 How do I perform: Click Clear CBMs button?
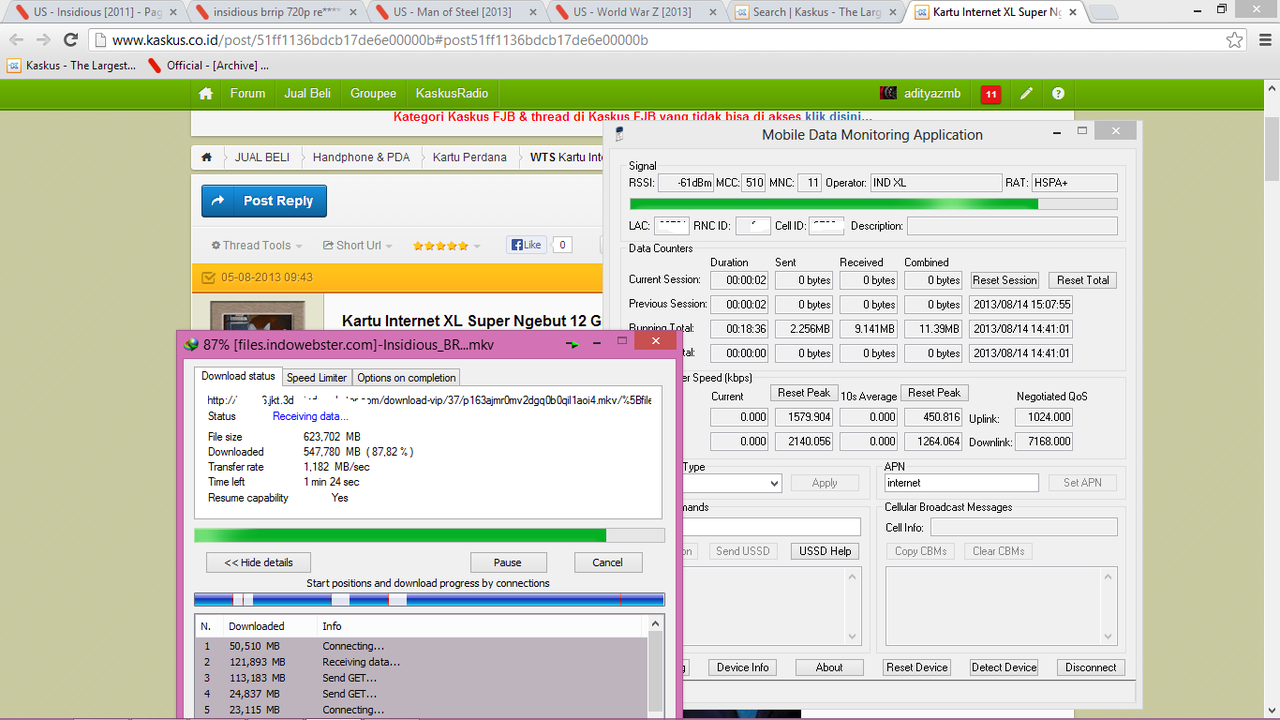[998, 551]
